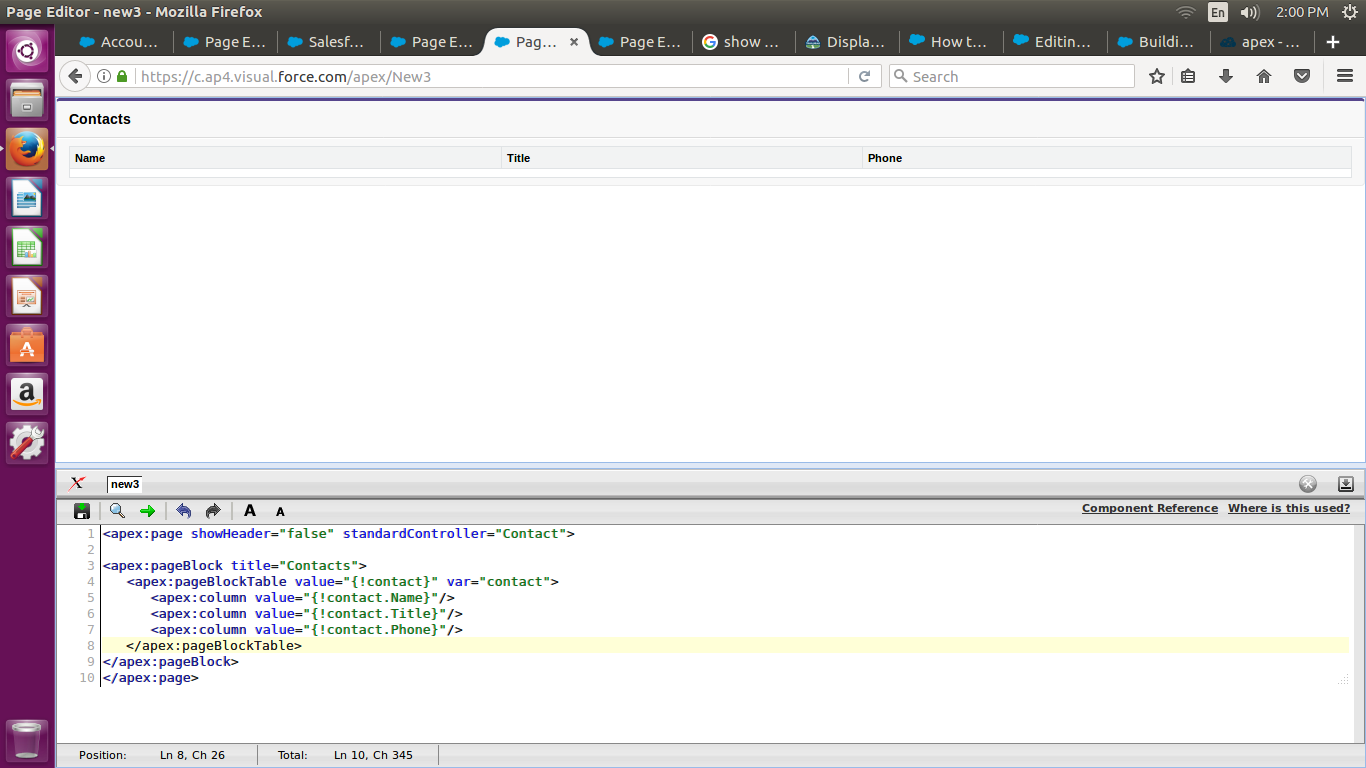Screen dimensions: 1366x768
Task: Redo the edit using the forward arrow
Action: click(x=212, y=511)
